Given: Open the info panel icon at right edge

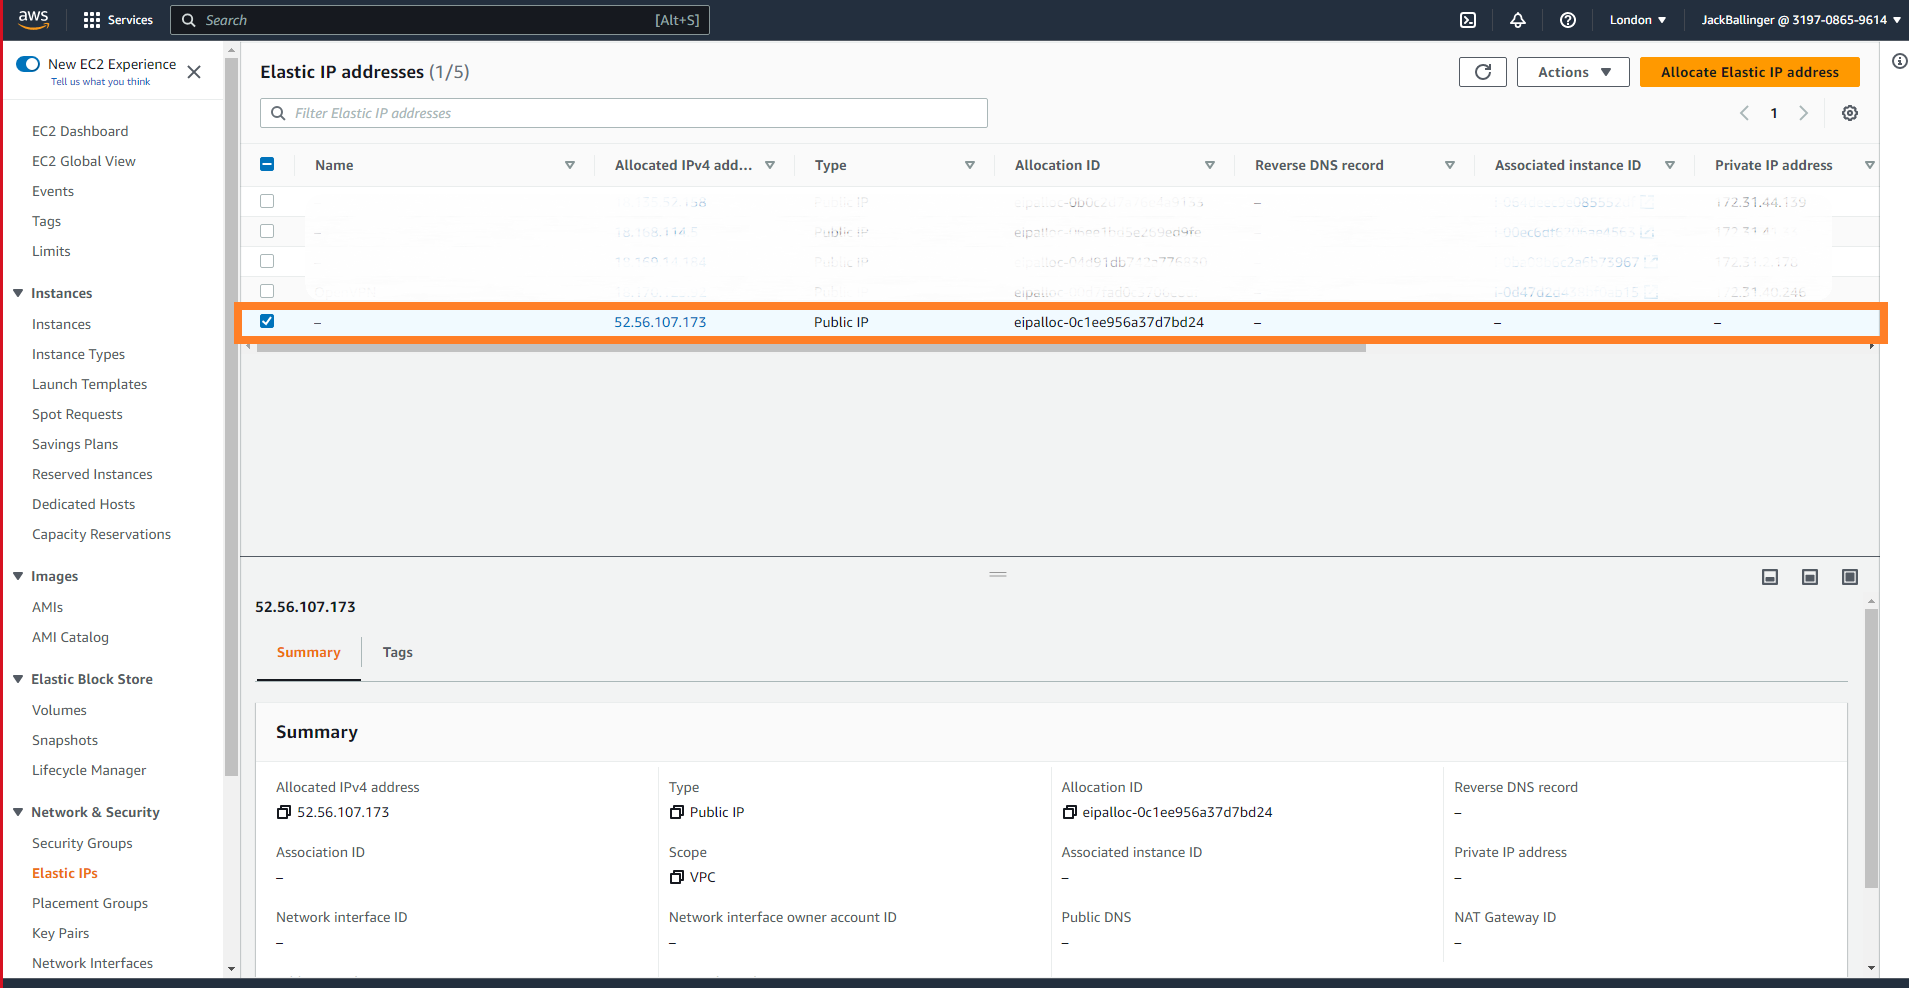Looking at the screenshot, I should [x=1899, y=61].
